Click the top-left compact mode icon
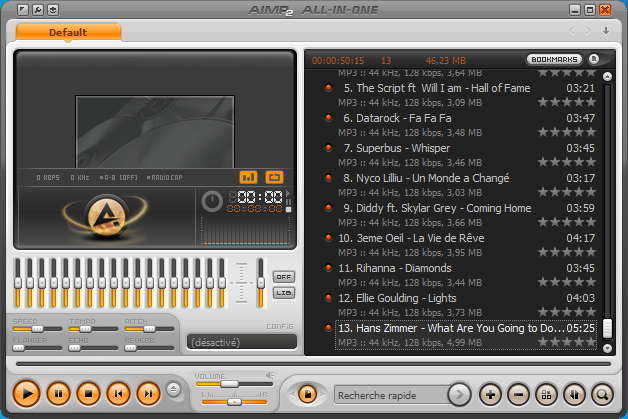This screenshot has height=419, width=628. coord(23,10)
